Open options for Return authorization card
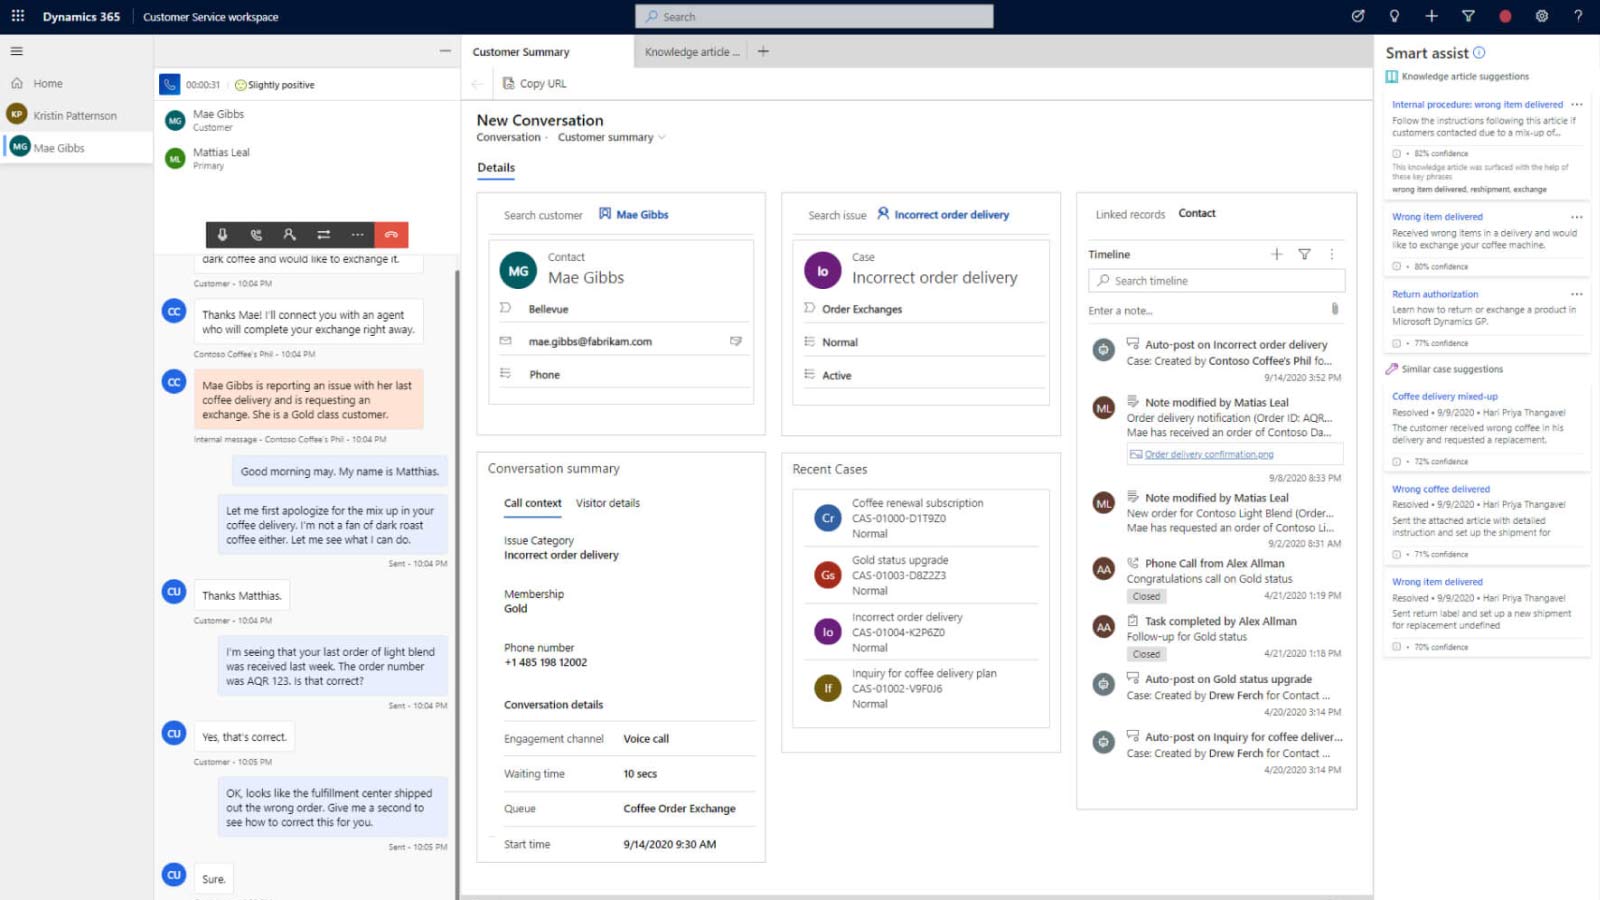Image resolution: width=1600 pixels, height=900 pixels. (x=1576, y=294)
